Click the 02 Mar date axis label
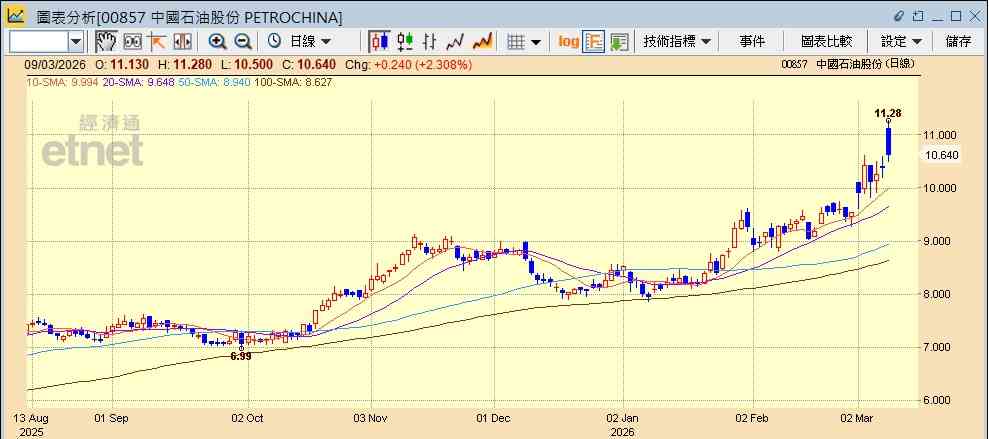The width and height of the screenshot is (989, 439). (x=858, y=418)
